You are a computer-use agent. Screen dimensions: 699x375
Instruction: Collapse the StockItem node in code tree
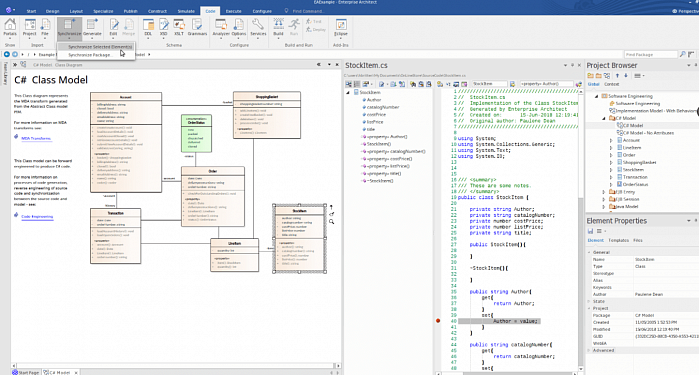tap(348, 93)
